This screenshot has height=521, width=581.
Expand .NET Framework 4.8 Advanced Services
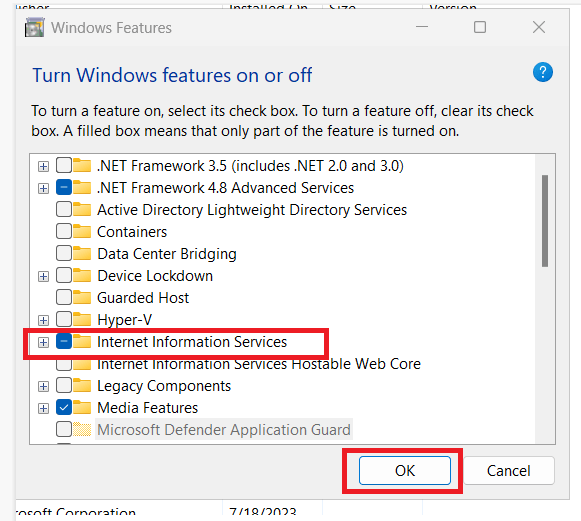tap(43, 188)
